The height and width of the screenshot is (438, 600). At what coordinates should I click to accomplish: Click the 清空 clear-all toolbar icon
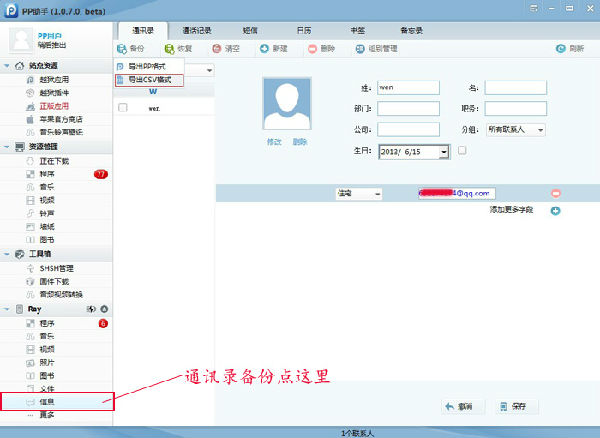click(217, 49)
